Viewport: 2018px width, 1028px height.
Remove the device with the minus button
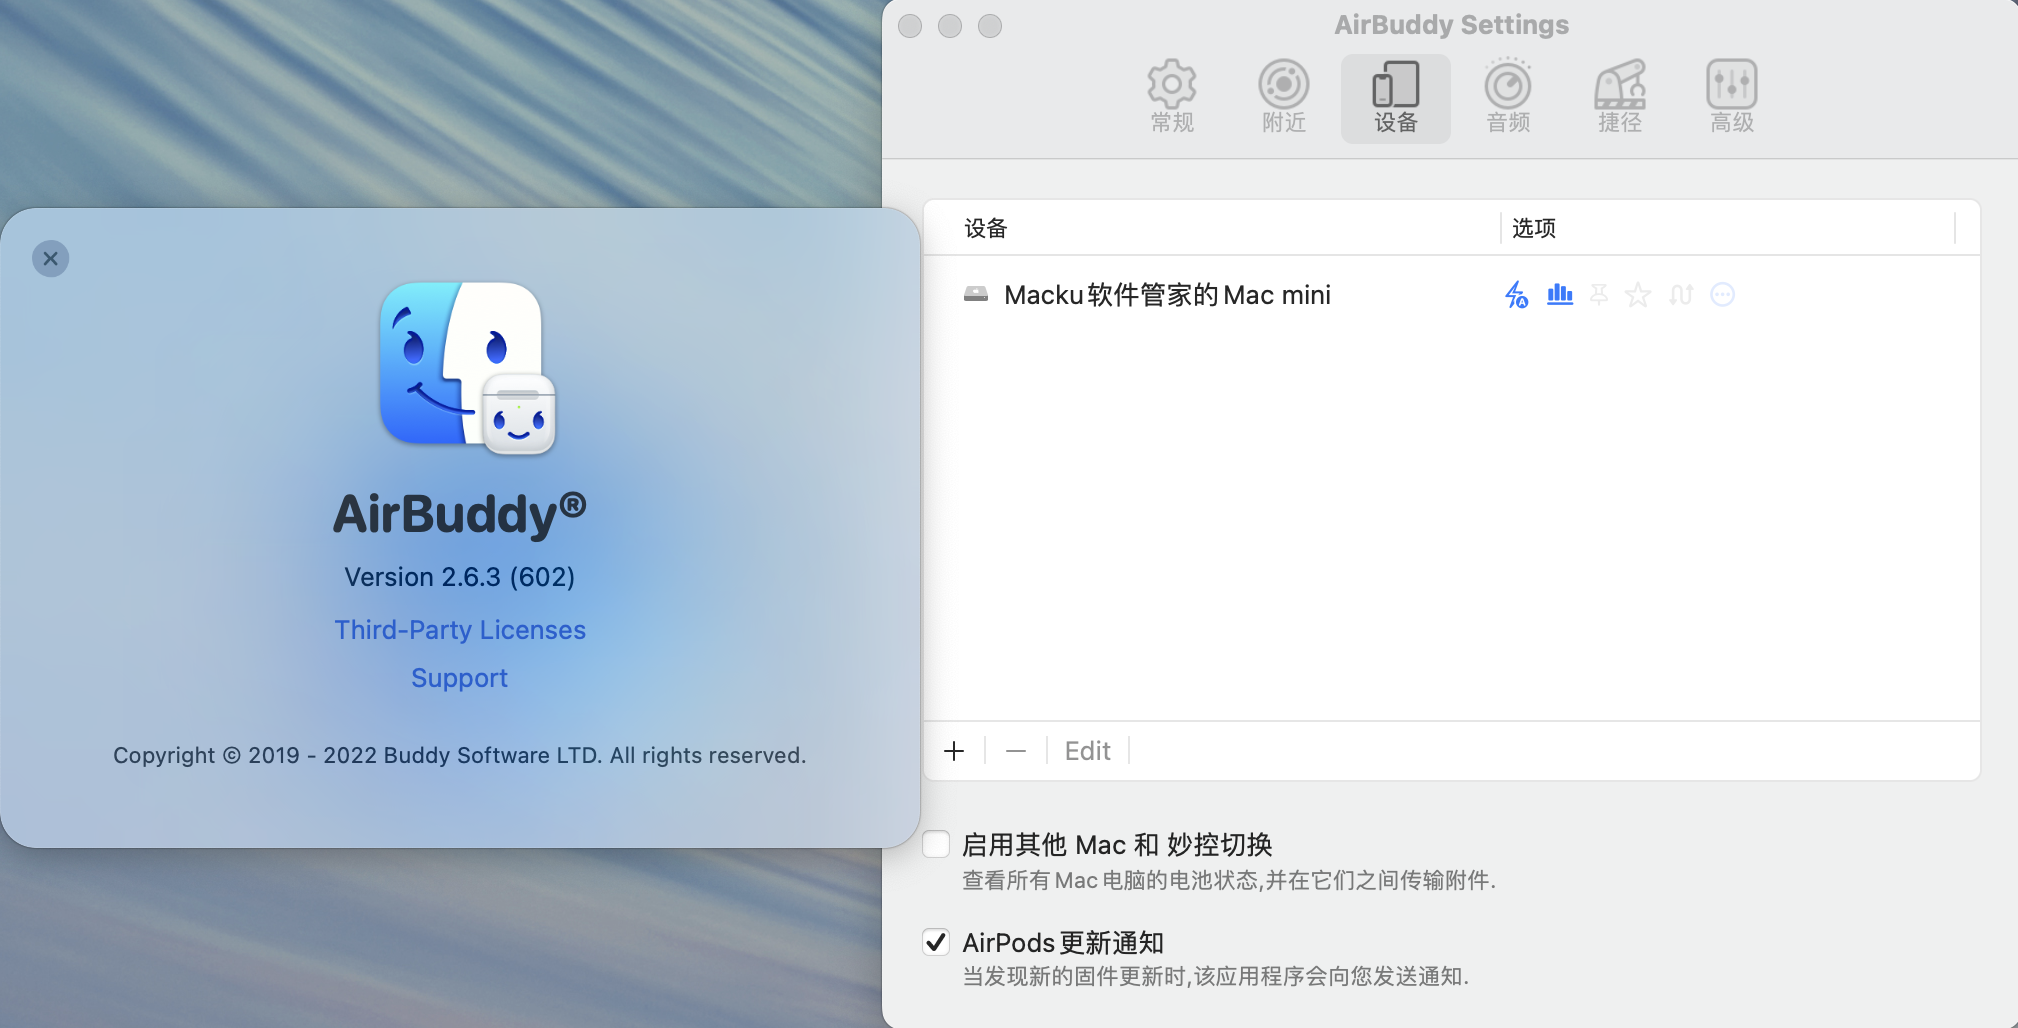[1016, 751]
